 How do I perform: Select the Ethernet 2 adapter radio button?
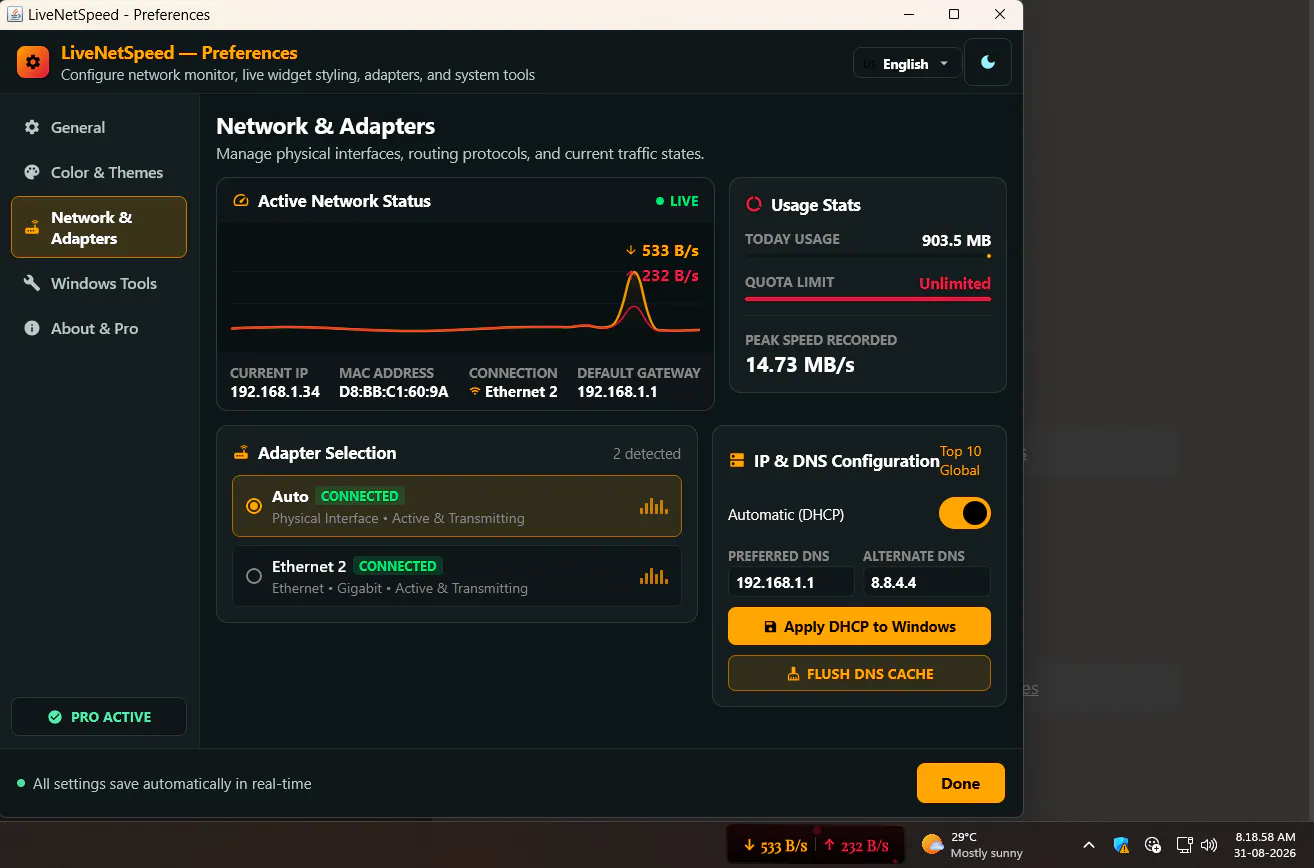tap(254, 576)
